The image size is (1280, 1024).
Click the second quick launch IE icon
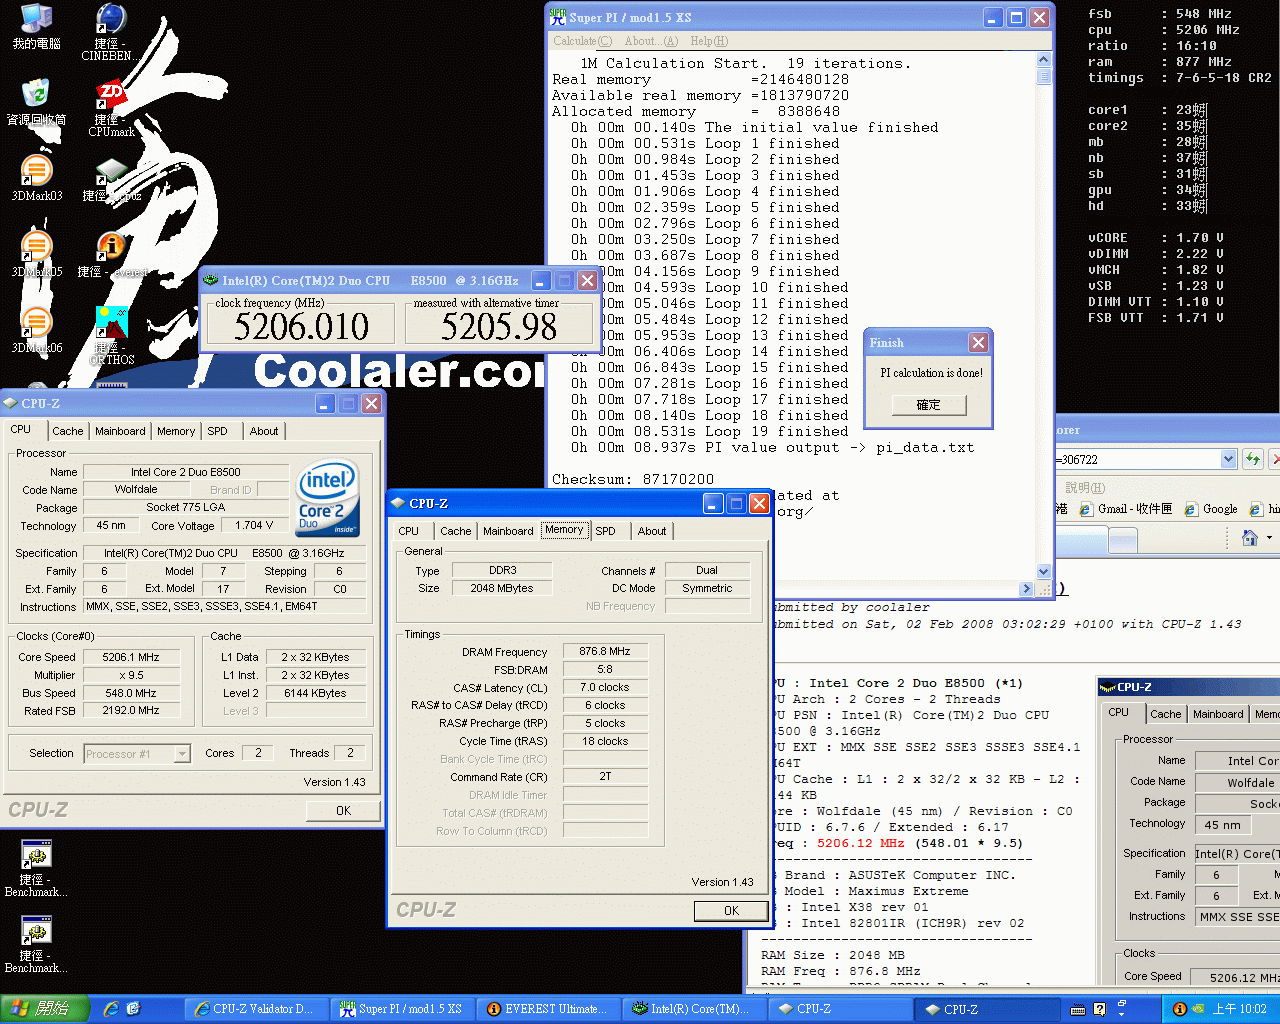pyautogui.click(x=134, y=1009)
